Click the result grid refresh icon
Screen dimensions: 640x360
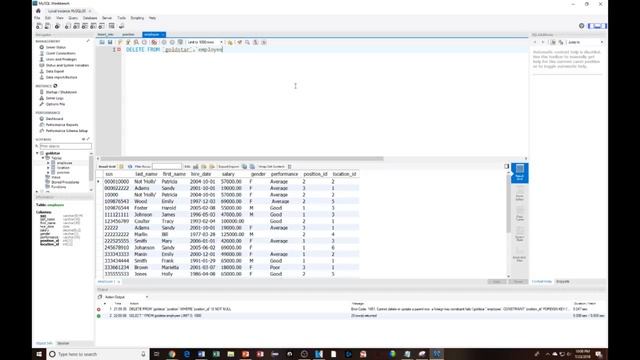[130, 167]
